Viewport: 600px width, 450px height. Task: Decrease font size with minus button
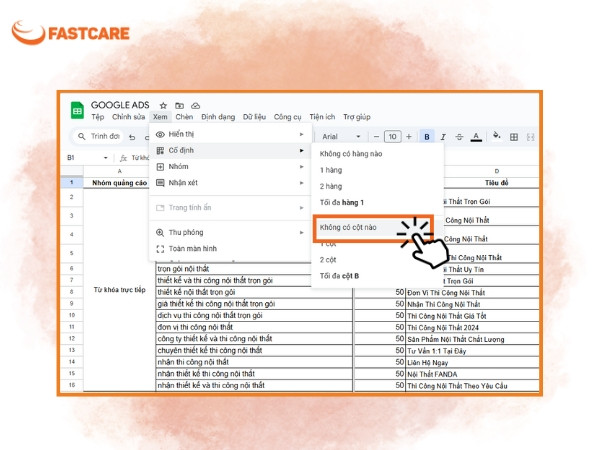click(376, 137)
